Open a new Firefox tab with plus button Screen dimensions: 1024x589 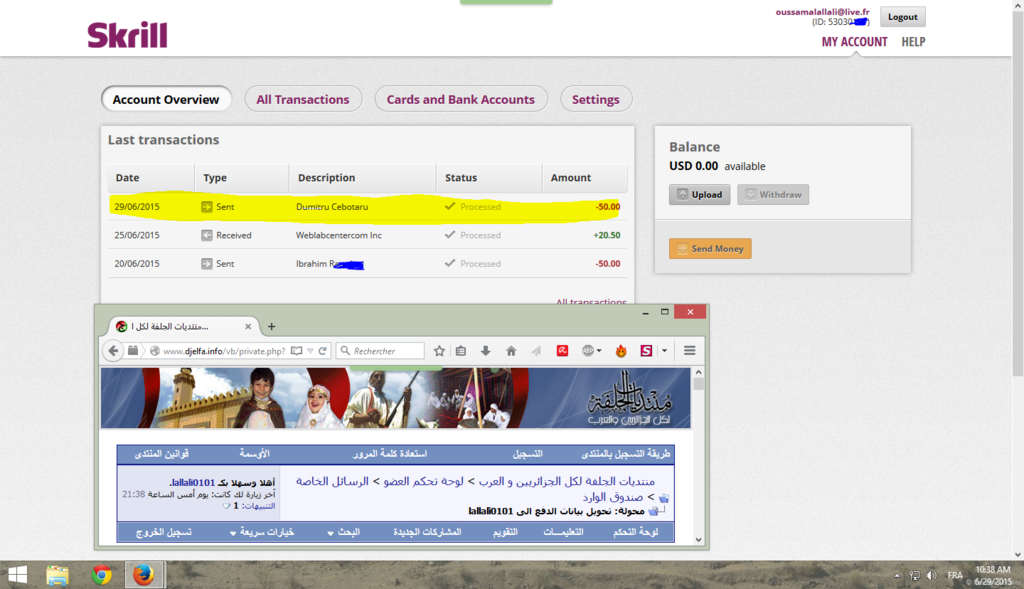[272, 326]
